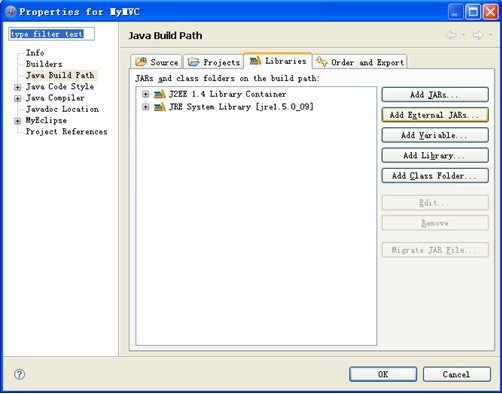Expand the MyEclipse tree node
Viewport: 502px width, 394px height.
point(18,121)
